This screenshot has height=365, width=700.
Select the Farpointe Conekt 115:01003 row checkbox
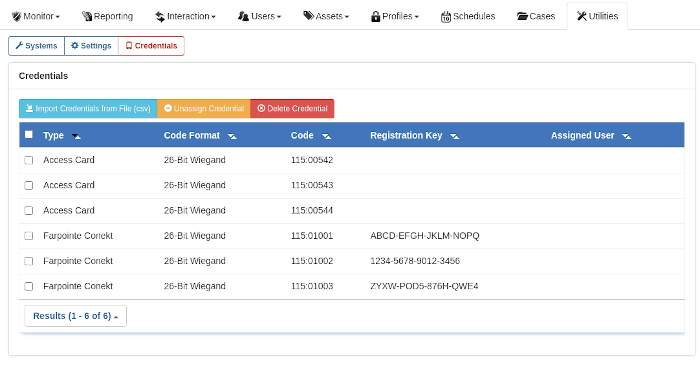(29, 286)
